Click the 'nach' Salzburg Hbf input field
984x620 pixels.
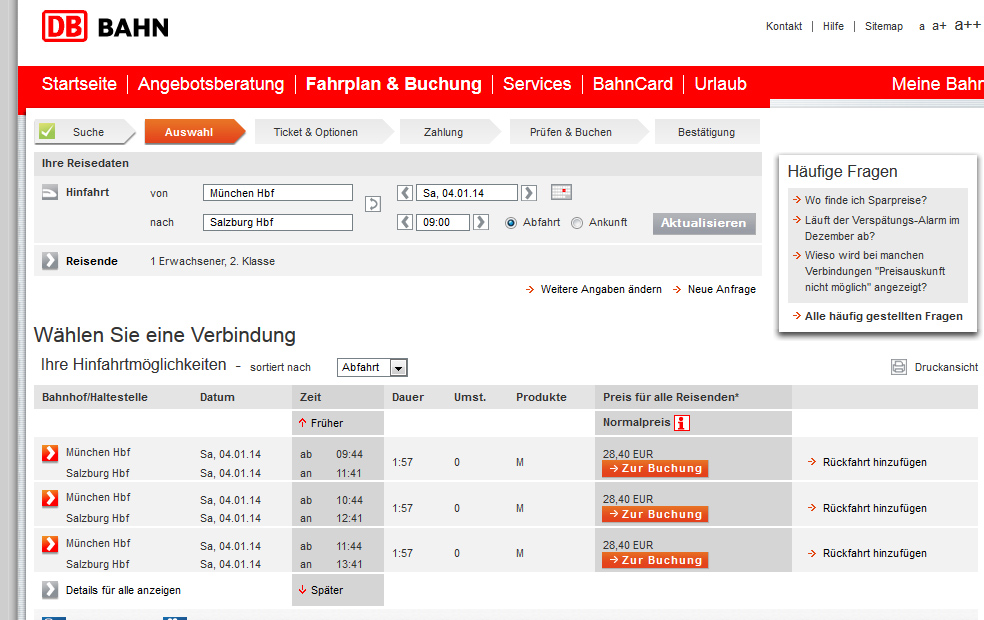(x=277, y=222)
